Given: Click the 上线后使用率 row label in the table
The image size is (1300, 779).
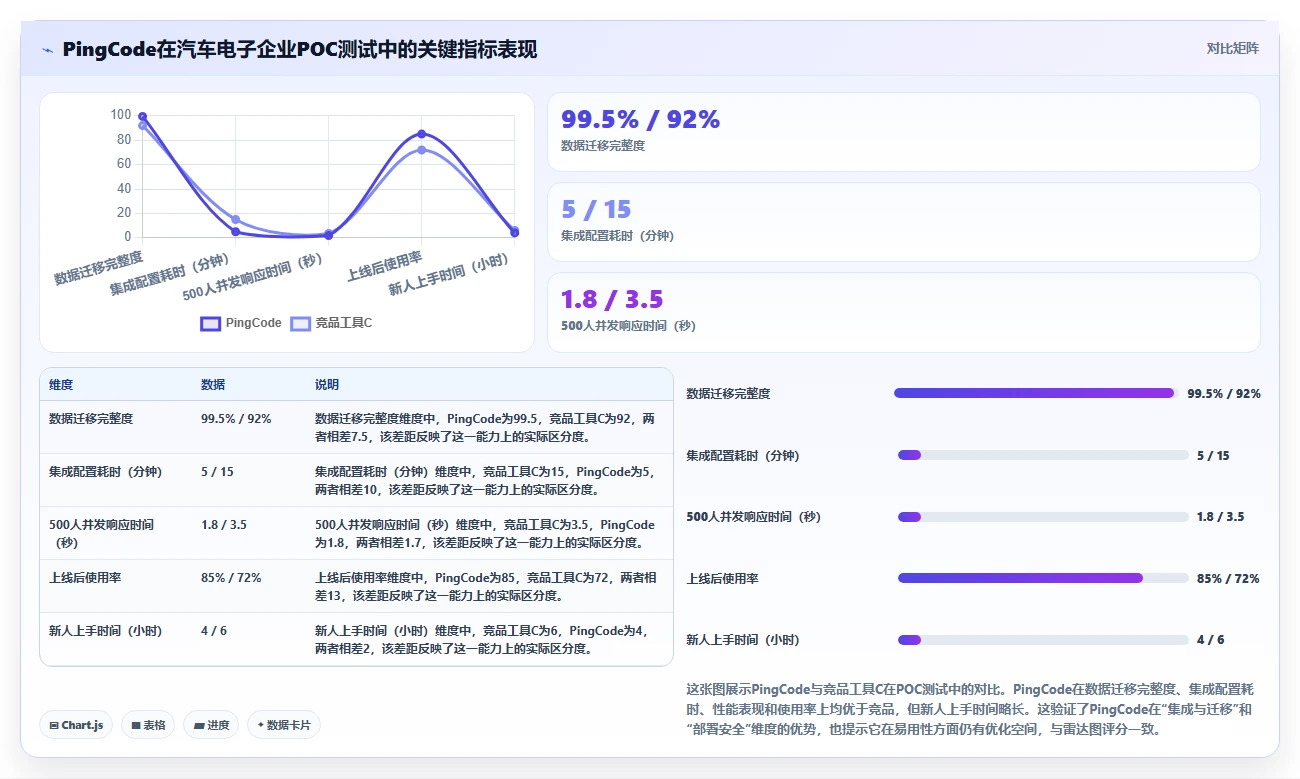Looking at the screenshot, I should coord(85,577).
